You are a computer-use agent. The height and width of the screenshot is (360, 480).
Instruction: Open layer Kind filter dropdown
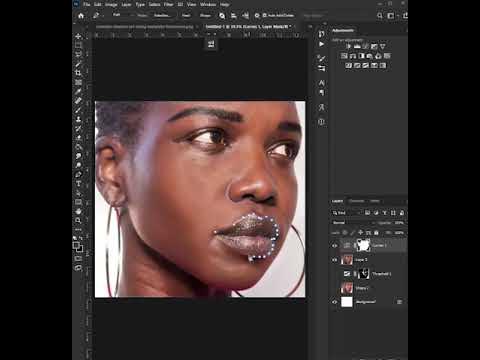pos(347,213)
